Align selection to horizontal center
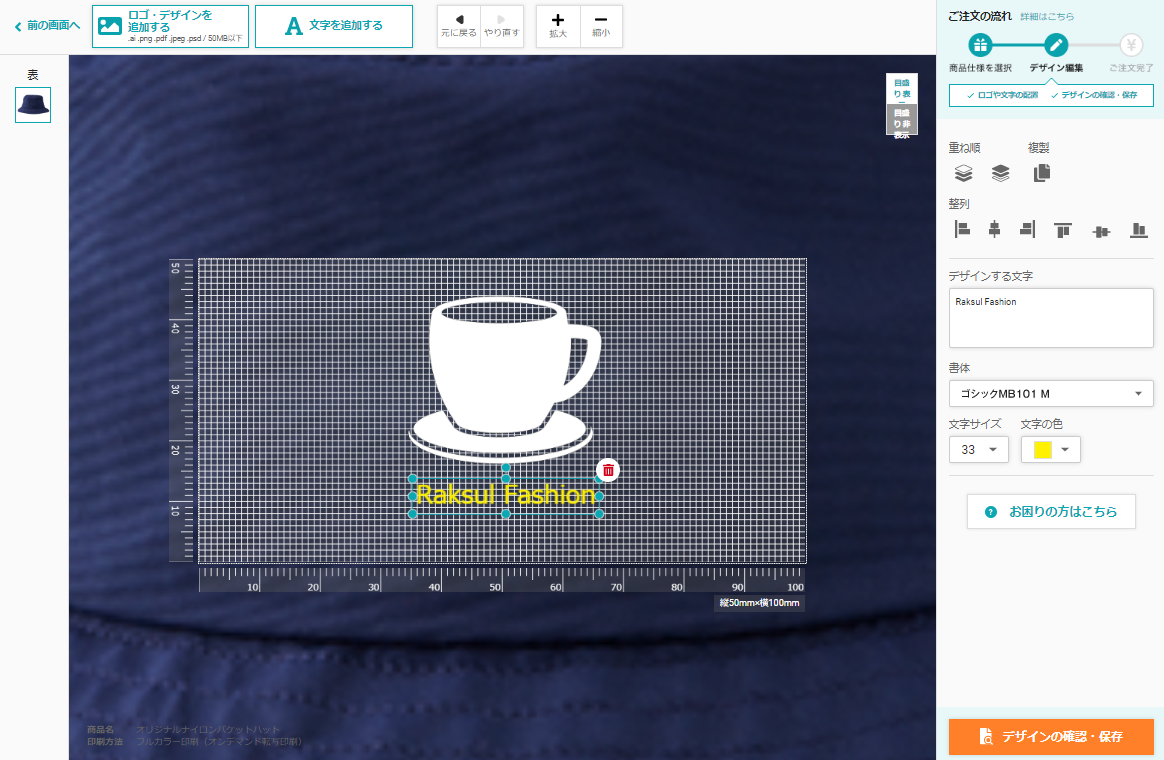This screenshot has width=1164, height=760. tap(995, 229)
